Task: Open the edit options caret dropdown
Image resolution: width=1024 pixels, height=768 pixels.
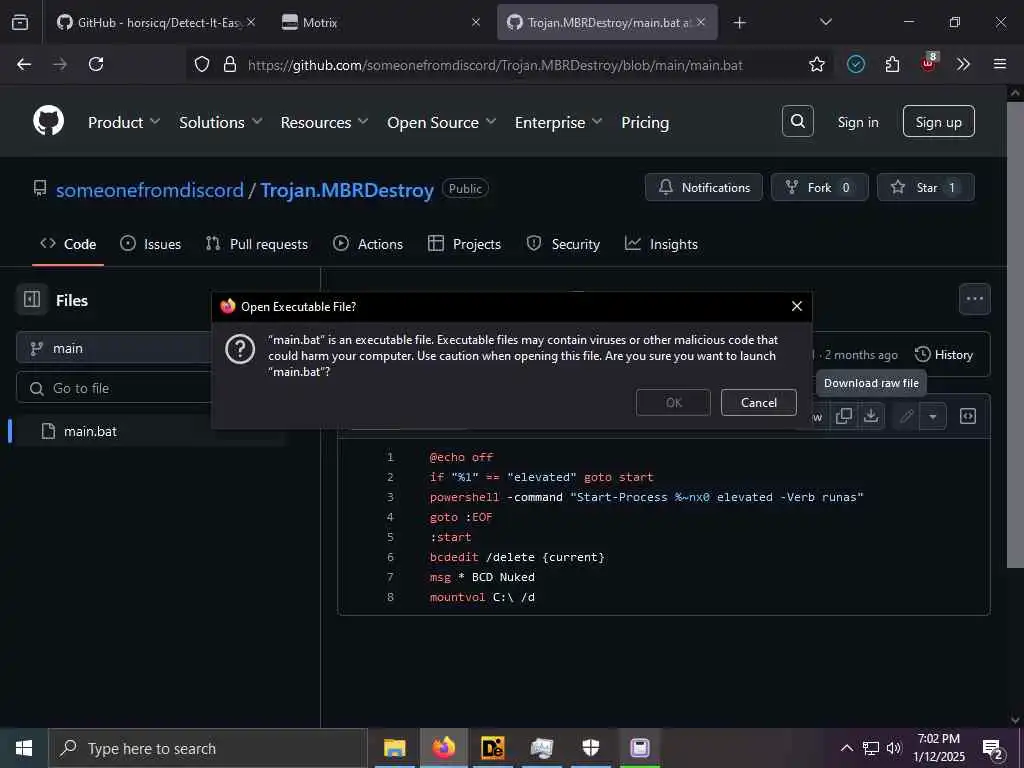Action: 933,416
